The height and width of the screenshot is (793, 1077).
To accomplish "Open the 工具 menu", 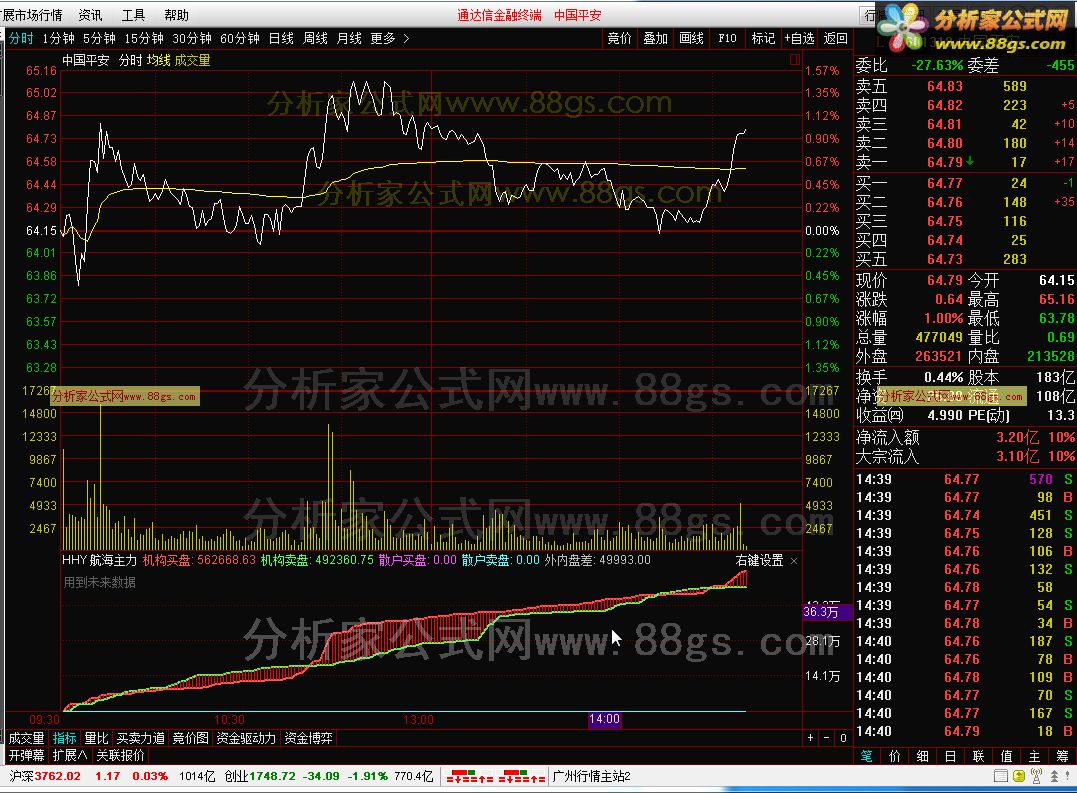I will [133, 15].
